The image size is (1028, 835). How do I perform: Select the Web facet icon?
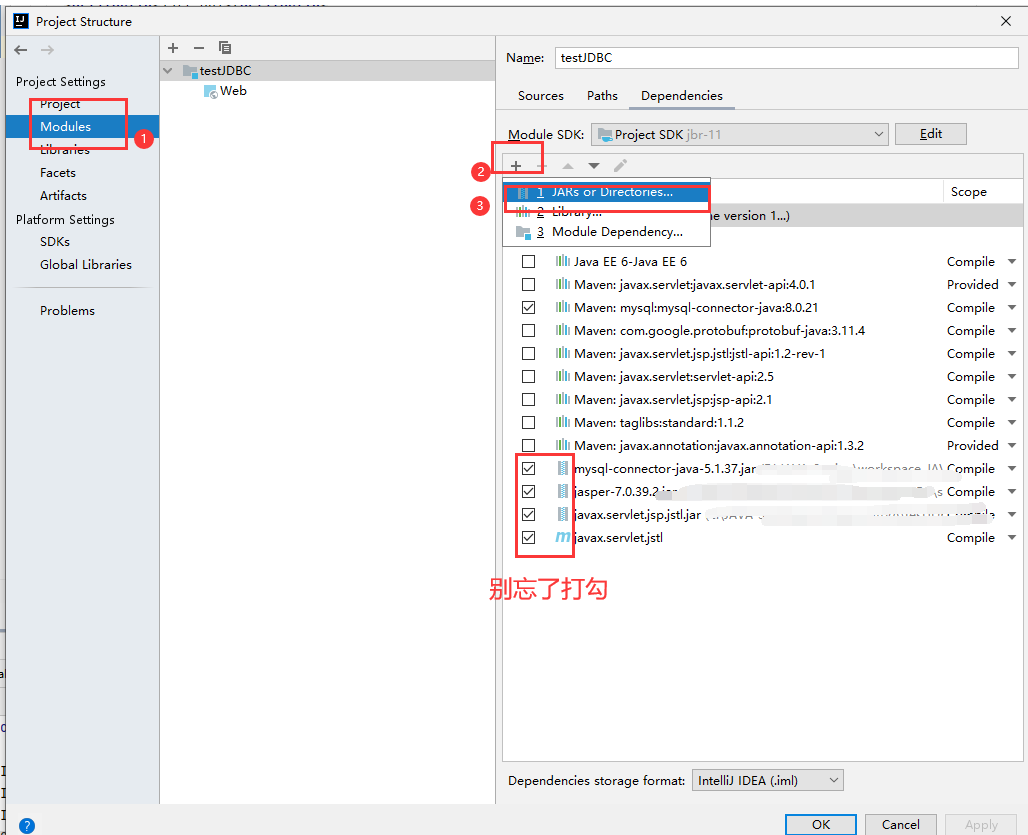(210, 91)
